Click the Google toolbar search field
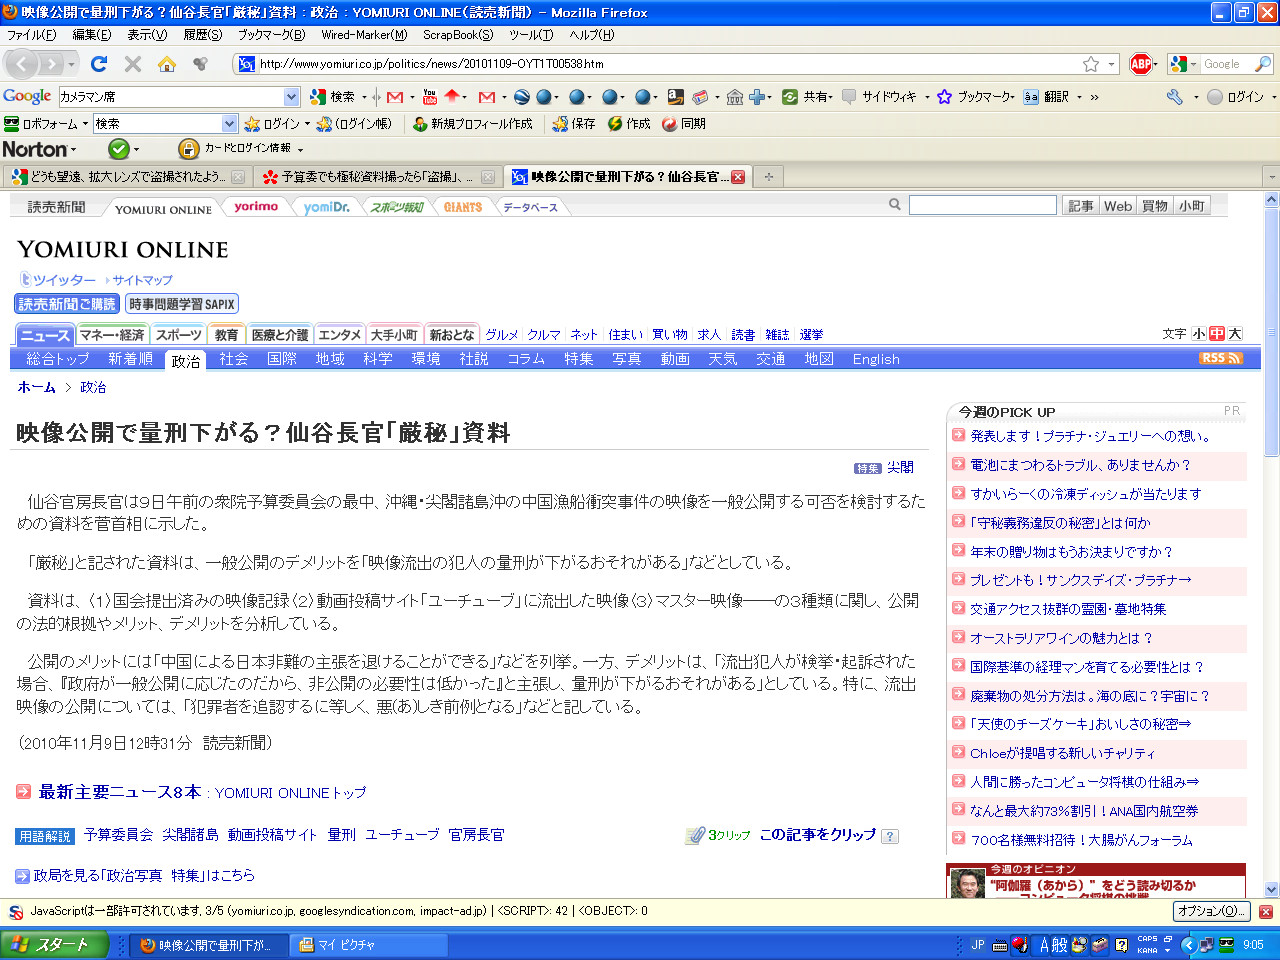 point(171,97)
